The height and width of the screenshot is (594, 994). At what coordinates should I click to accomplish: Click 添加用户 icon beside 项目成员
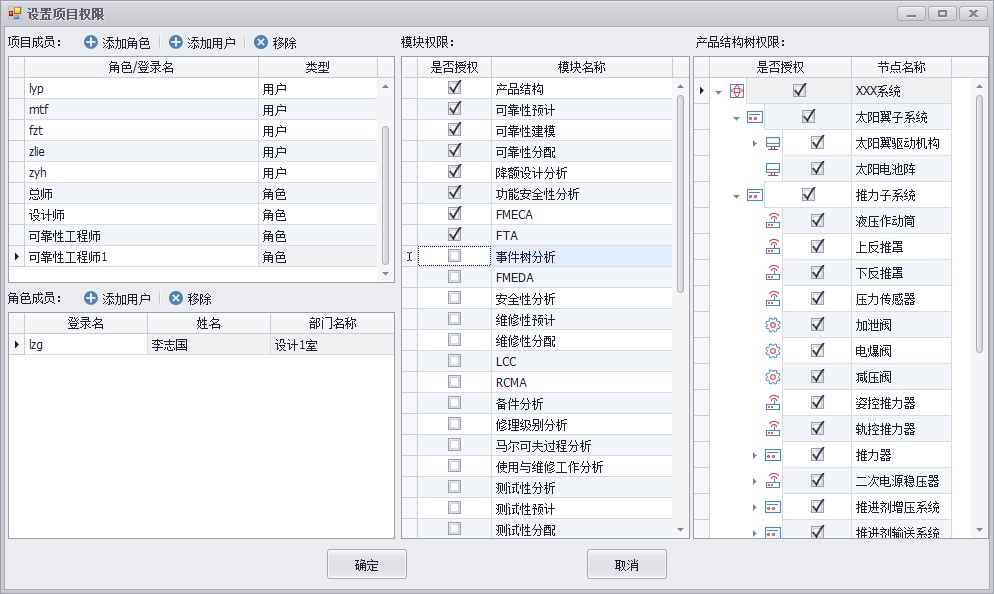tap(176, 43)
